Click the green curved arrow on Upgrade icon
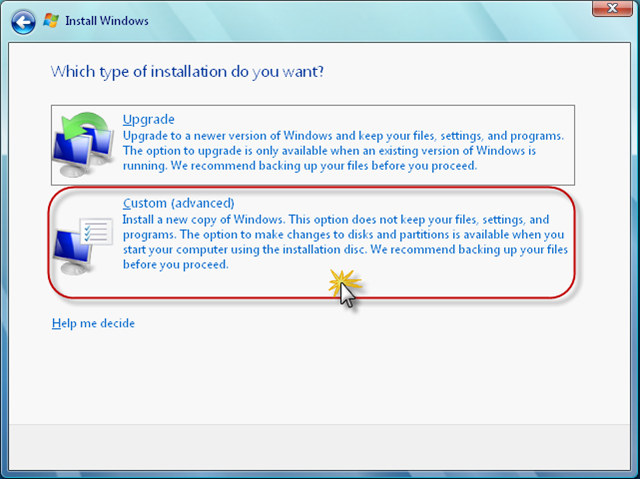This screenshot has height=479, width=640. [86, 124]
